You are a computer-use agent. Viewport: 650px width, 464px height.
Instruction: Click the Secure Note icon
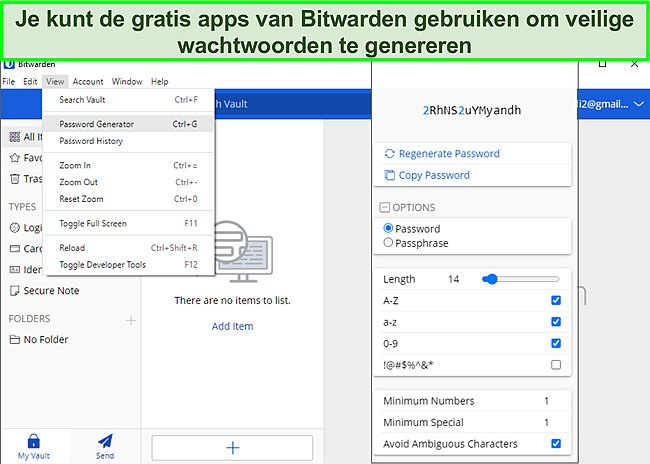click(15, 291)
